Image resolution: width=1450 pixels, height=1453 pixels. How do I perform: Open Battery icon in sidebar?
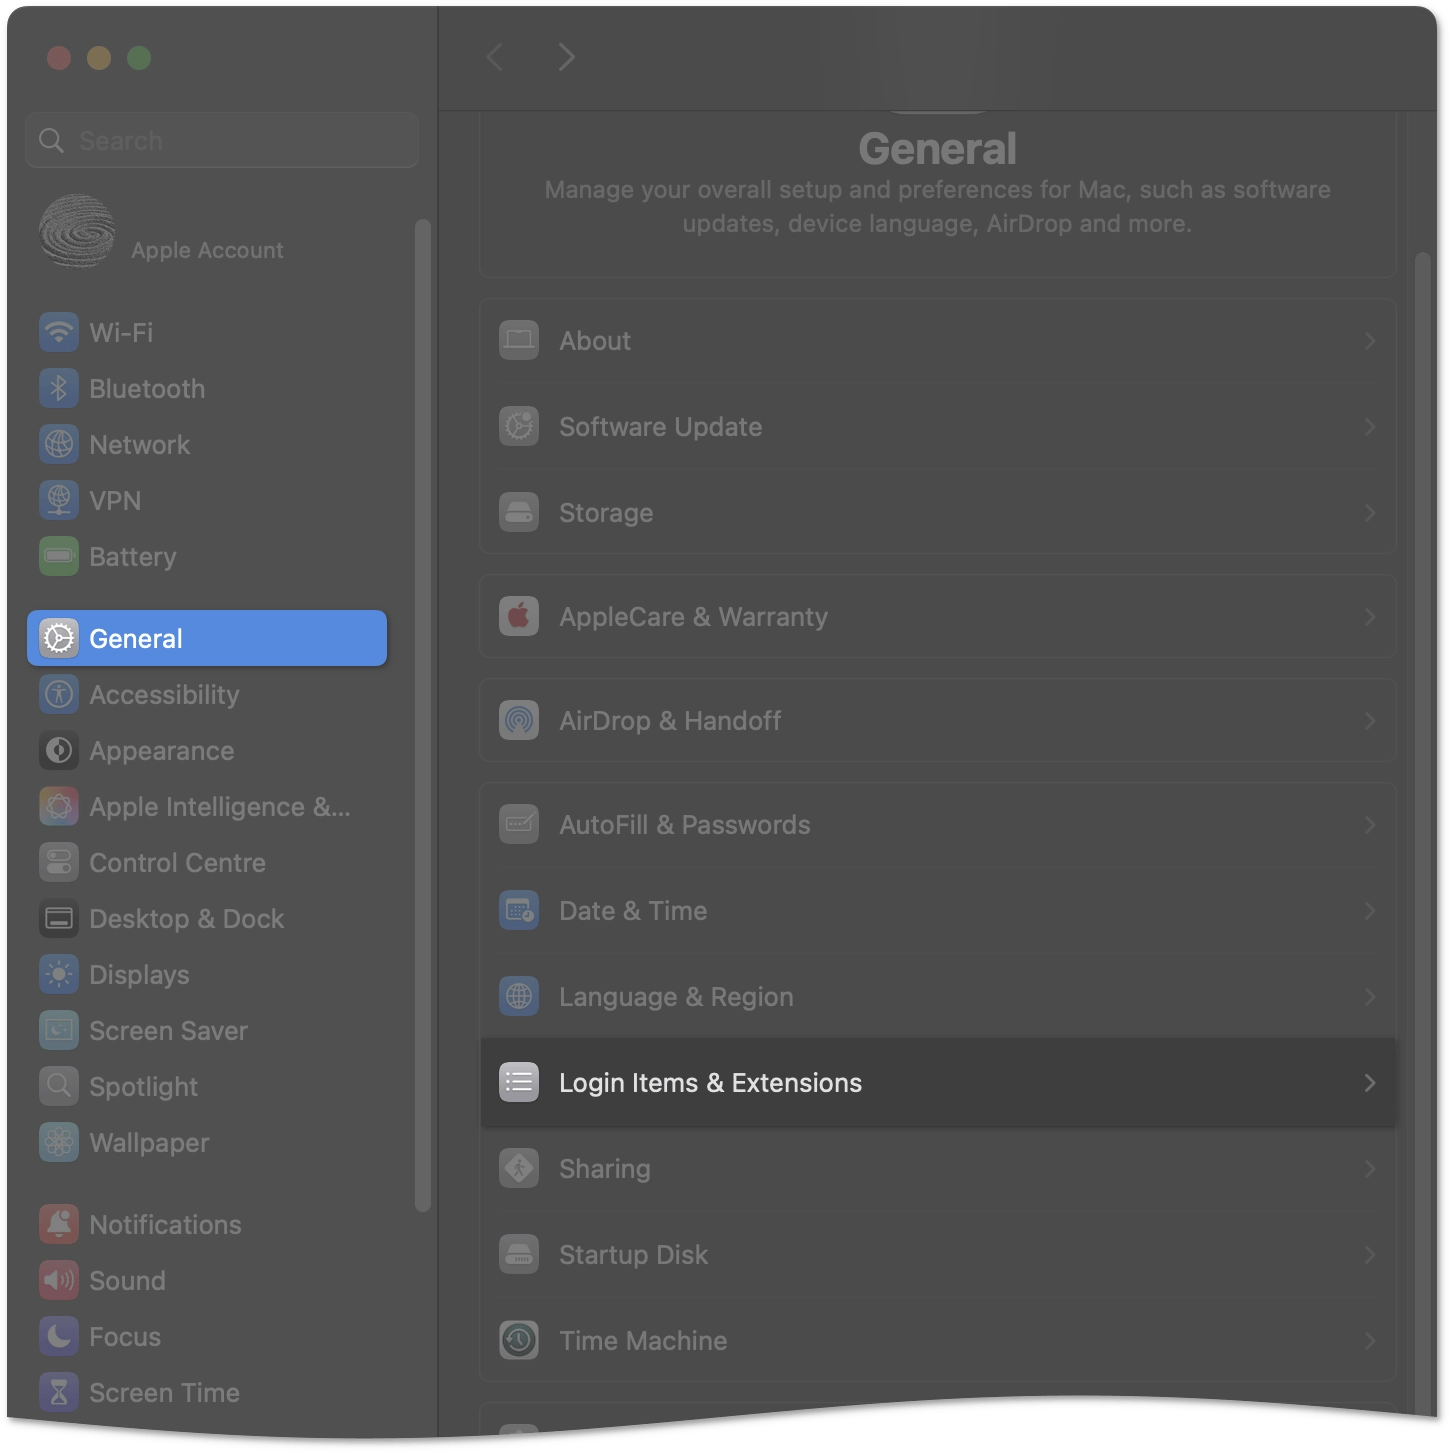[x=59, y=556]
